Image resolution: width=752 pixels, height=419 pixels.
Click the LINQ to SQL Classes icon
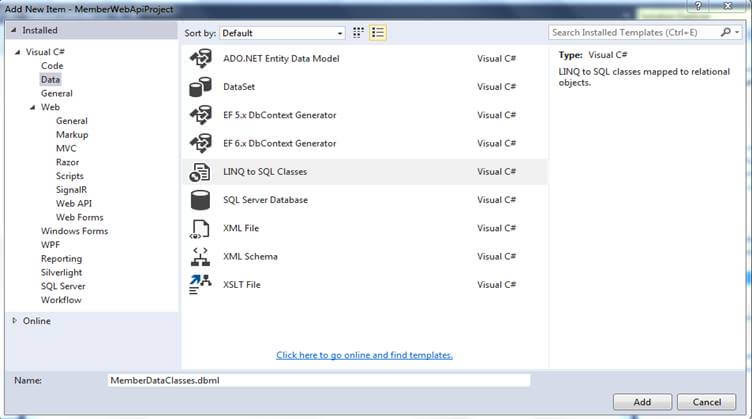[200, 172]
